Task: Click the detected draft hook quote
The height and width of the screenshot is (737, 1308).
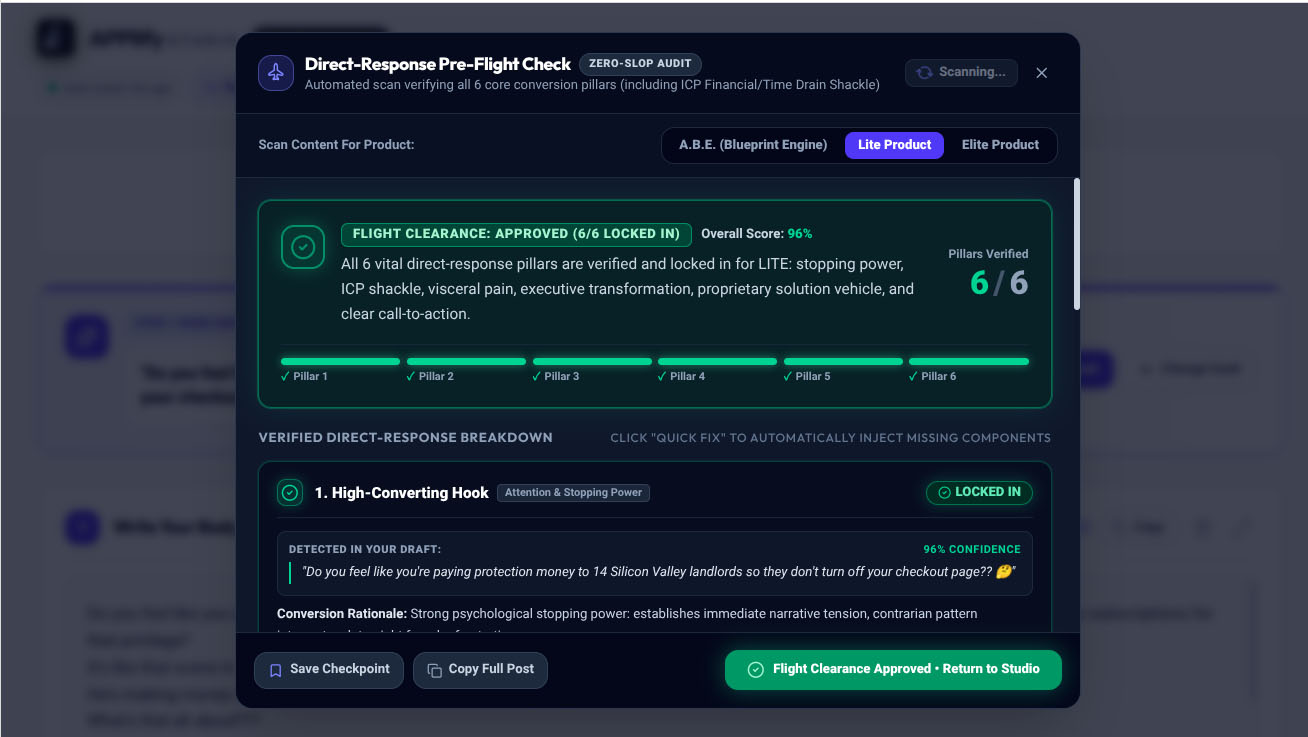Action: [659, 573]
